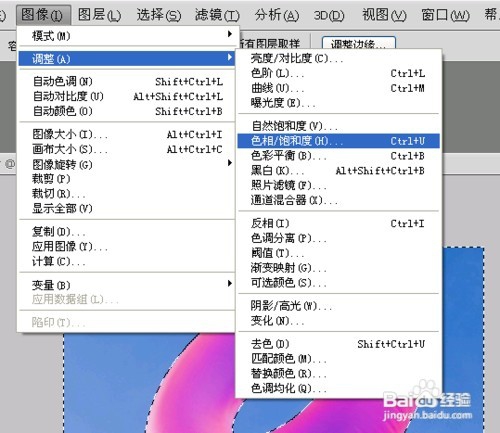Apply 色调均化(Q) adjustment
This screenshot has width=500, height=433.
(339, 388)
